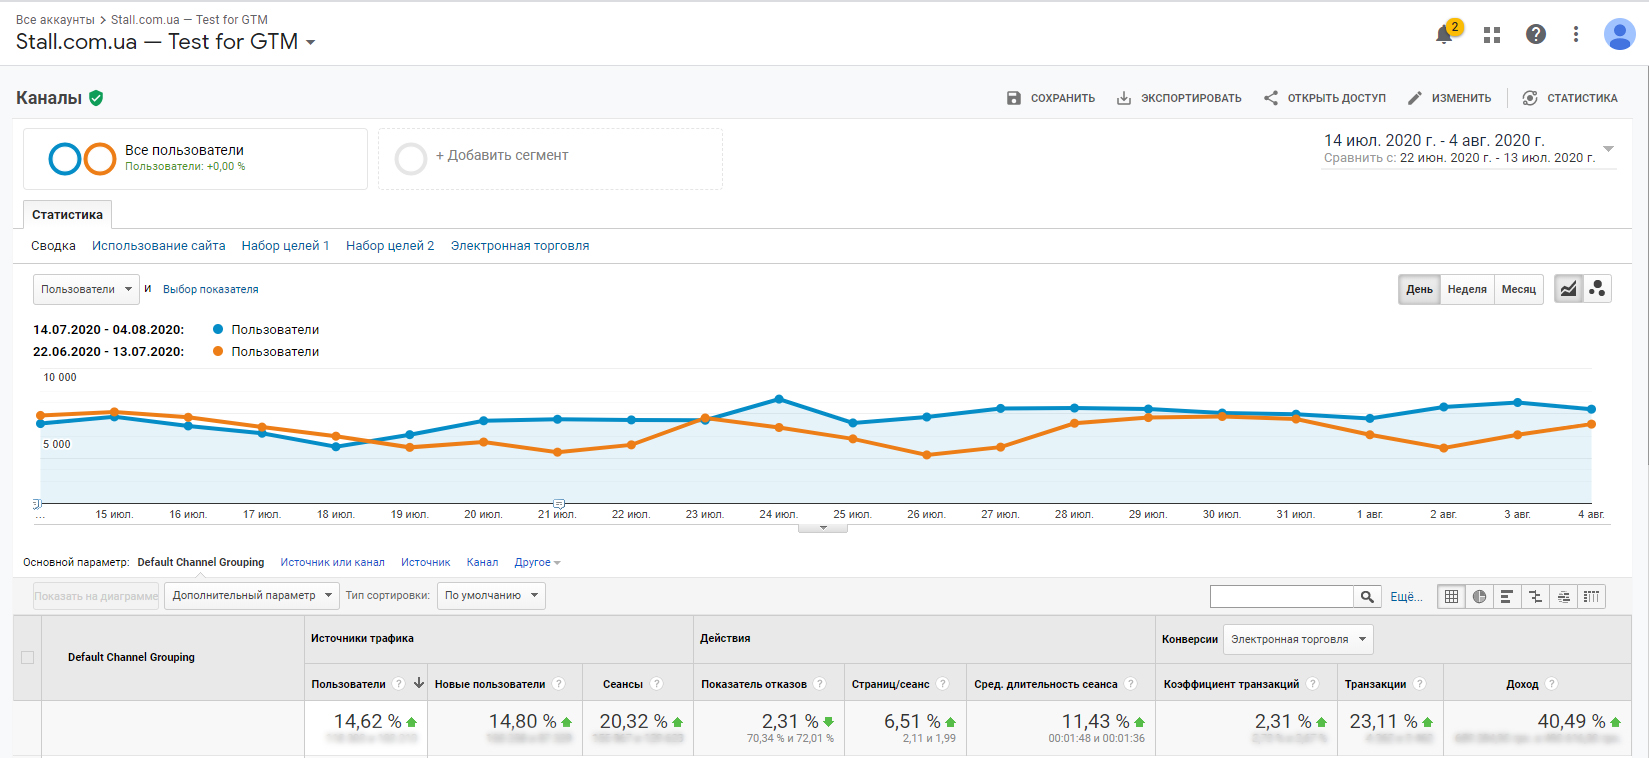Switch graph interval to Неделя
1649x758 pixels.
1467,289
